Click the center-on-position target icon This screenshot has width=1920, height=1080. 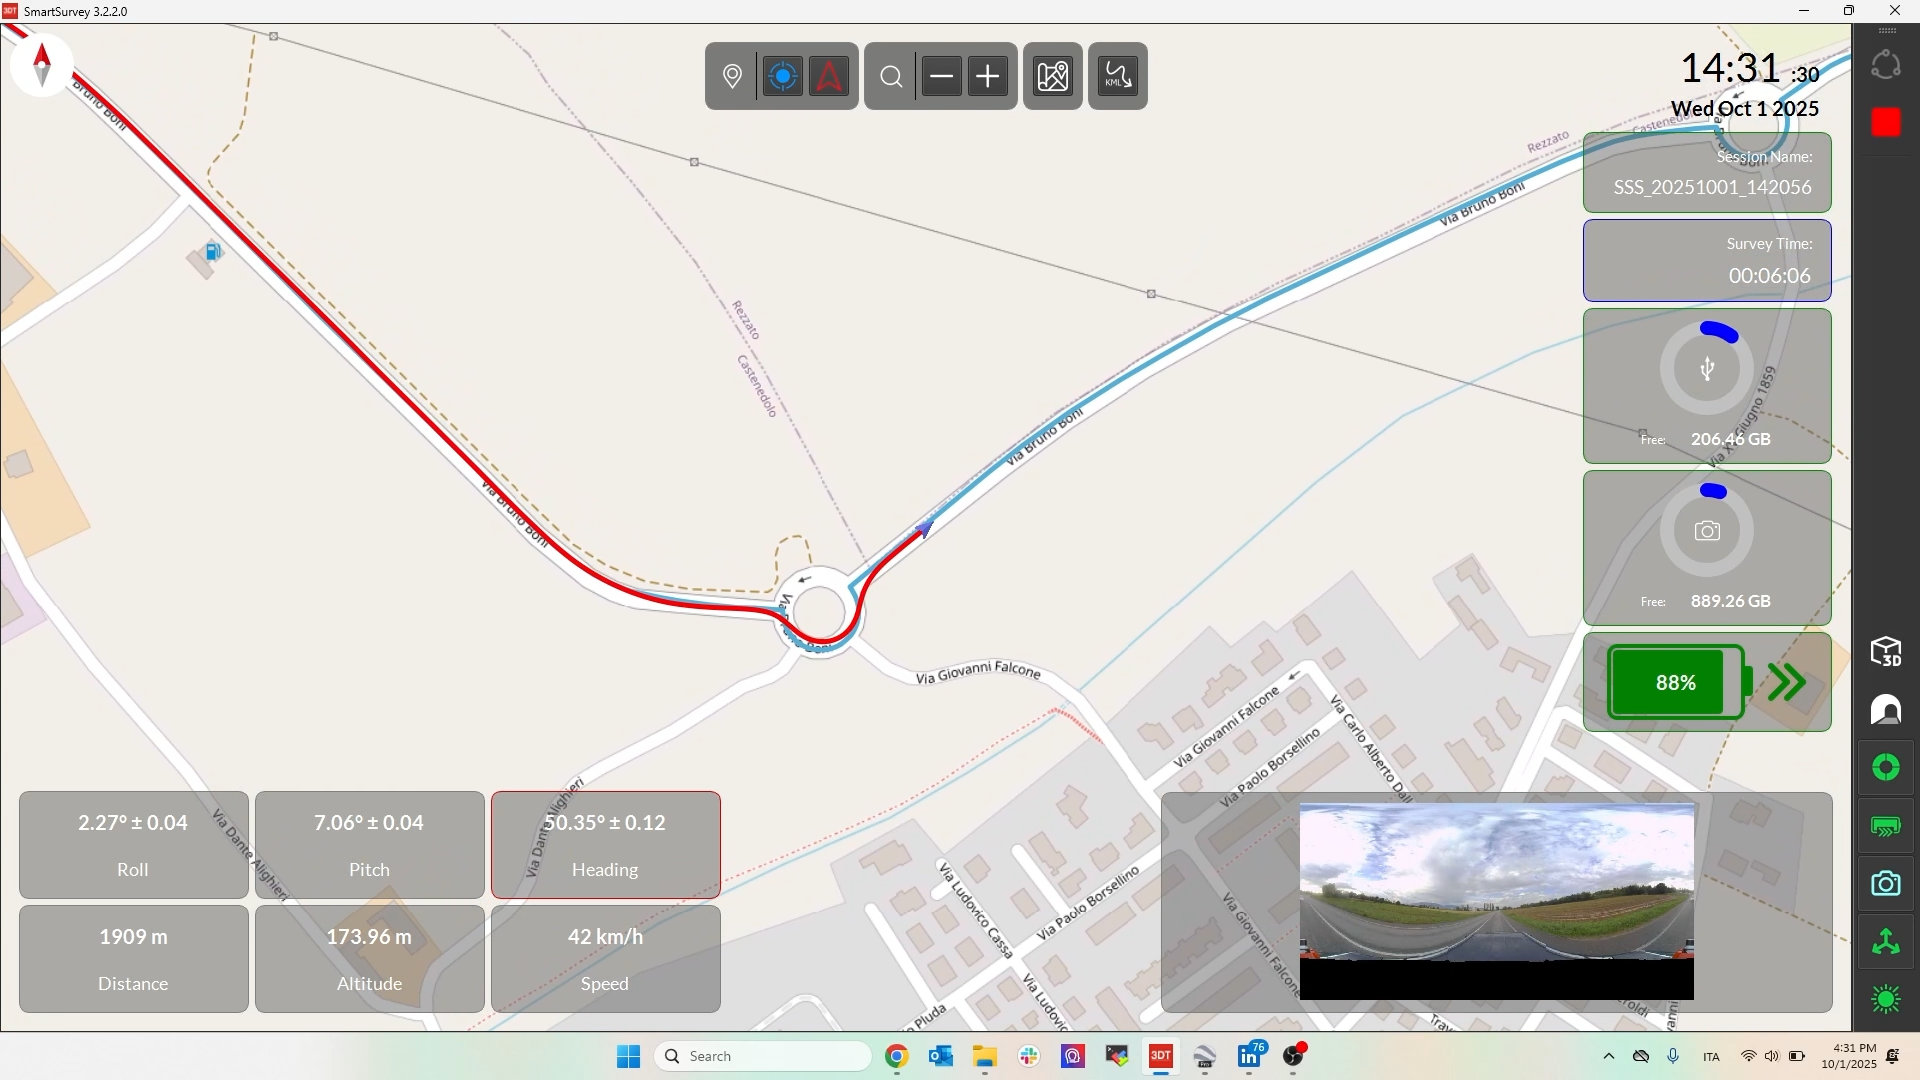click(x=783, y=77)
